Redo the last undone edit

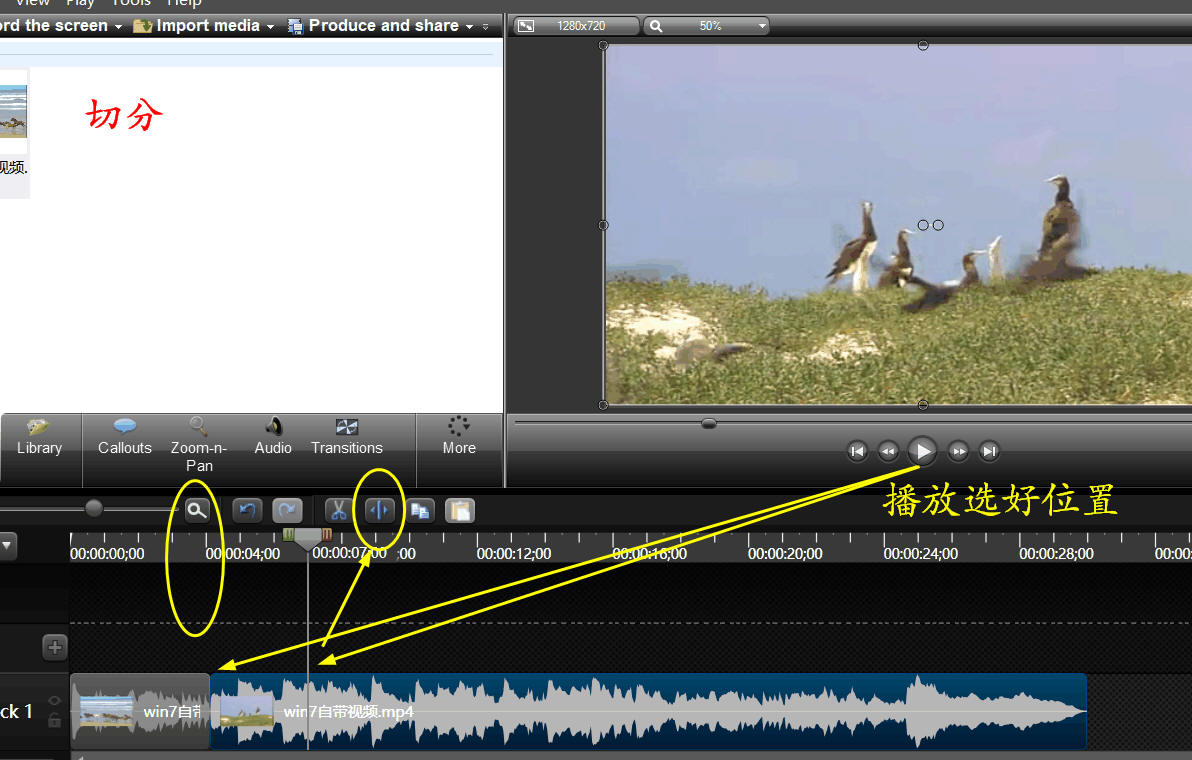[287, 510]
